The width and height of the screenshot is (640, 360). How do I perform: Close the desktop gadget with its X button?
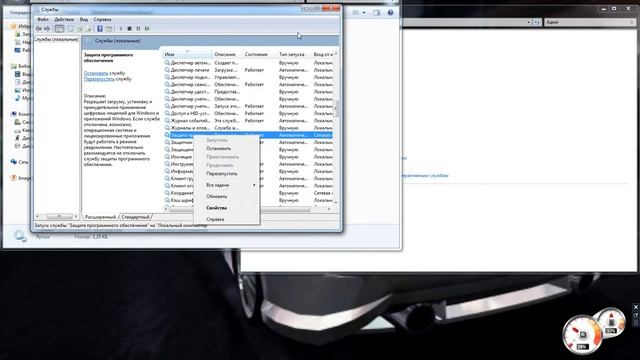636,307
